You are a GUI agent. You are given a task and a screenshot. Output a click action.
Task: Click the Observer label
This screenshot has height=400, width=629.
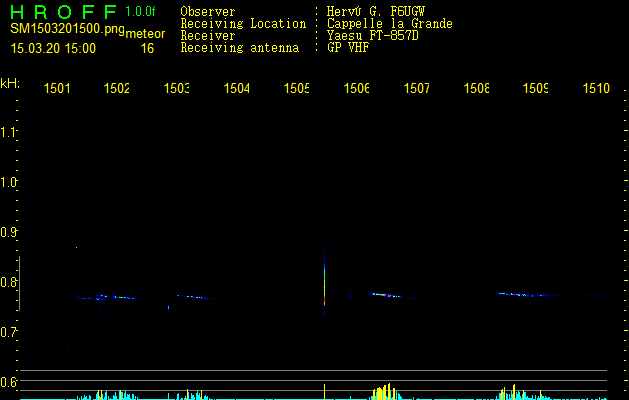point(208,12)
